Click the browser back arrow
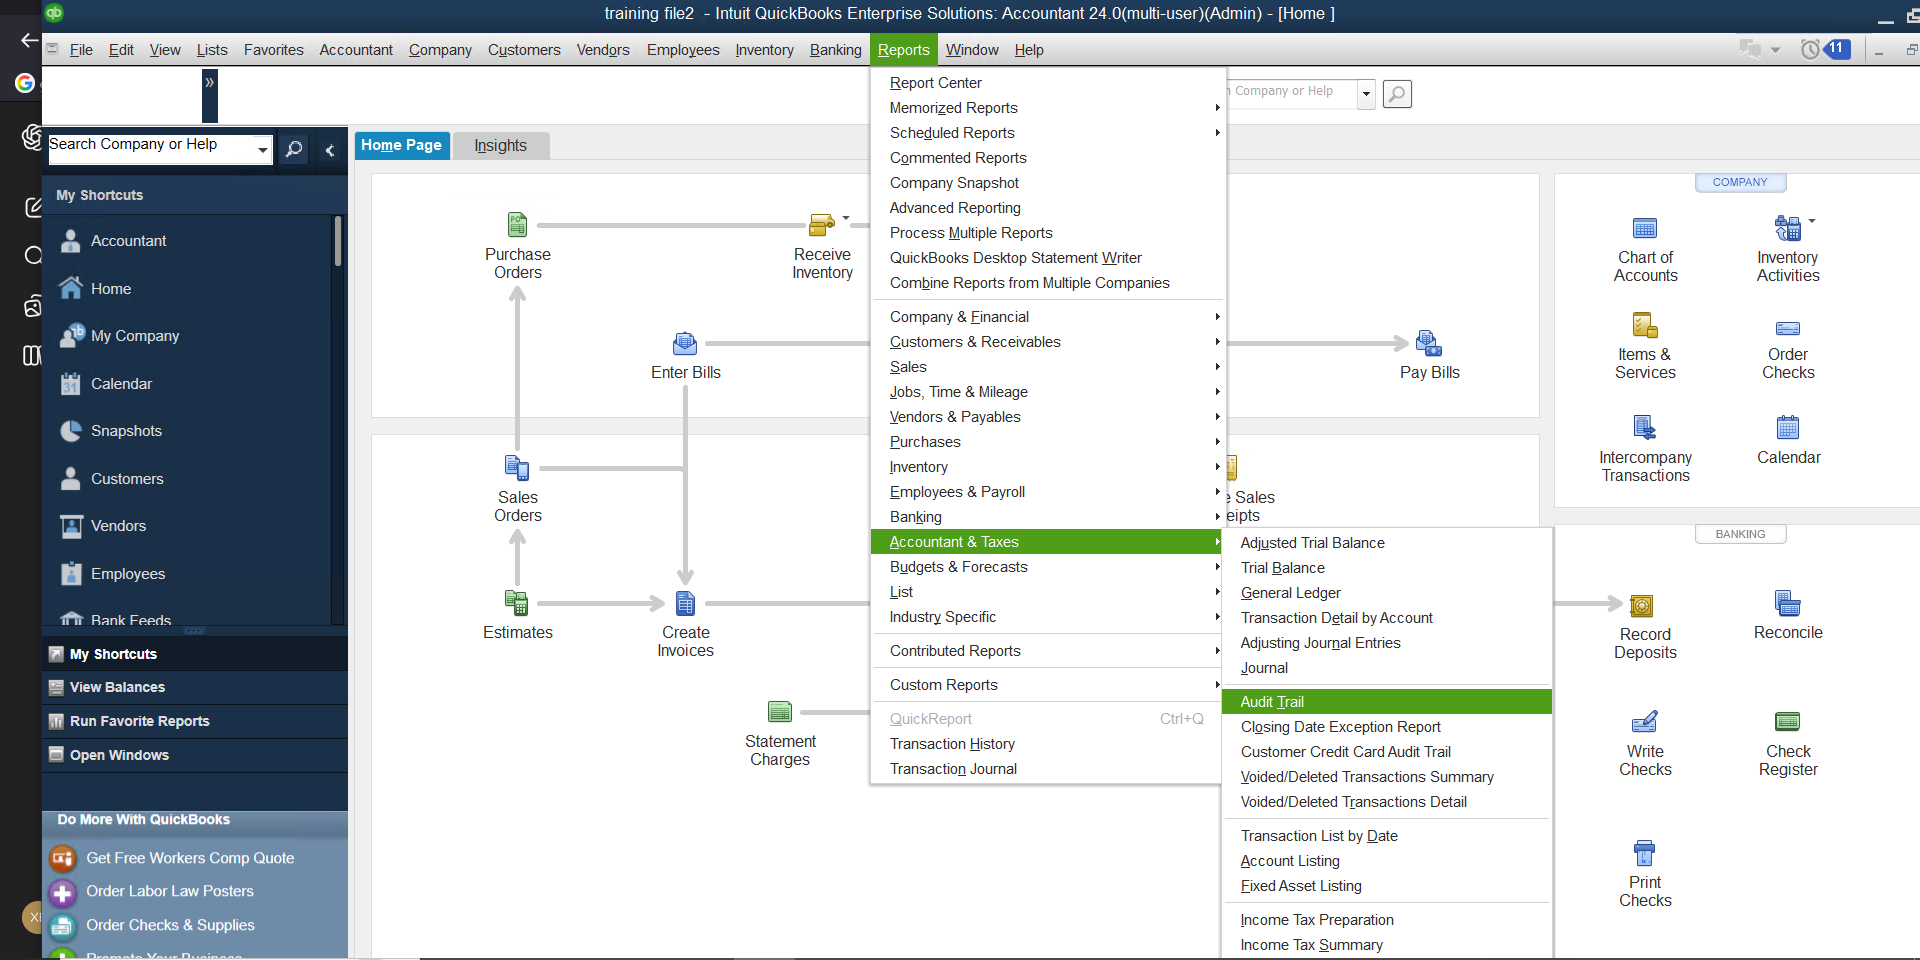 pos(29,40)
